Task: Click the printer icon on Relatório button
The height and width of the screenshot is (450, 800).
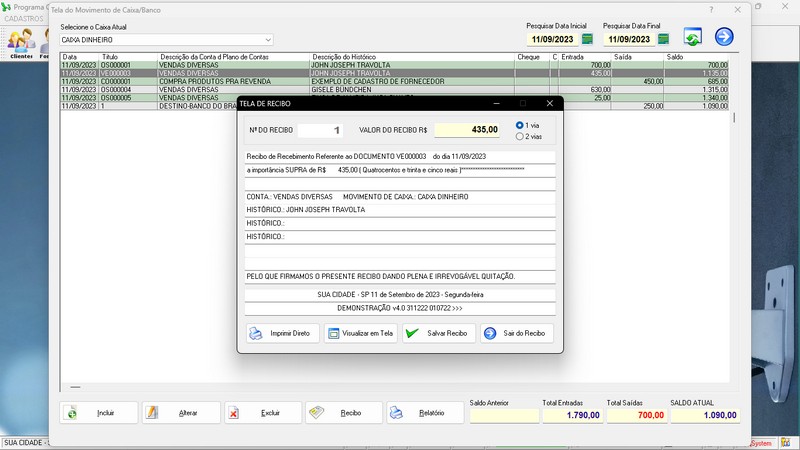Action: click(x=396, y=413)
